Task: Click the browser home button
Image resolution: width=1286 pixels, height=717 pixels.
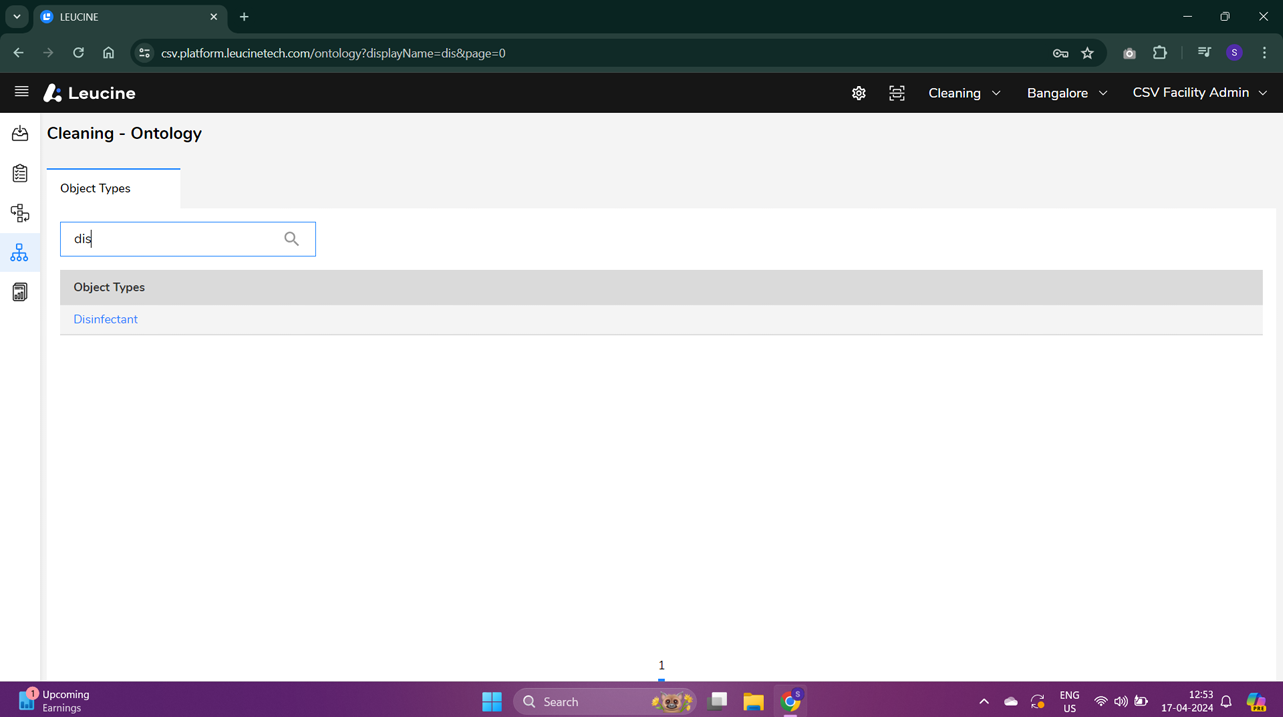Action: pos(109,53)
